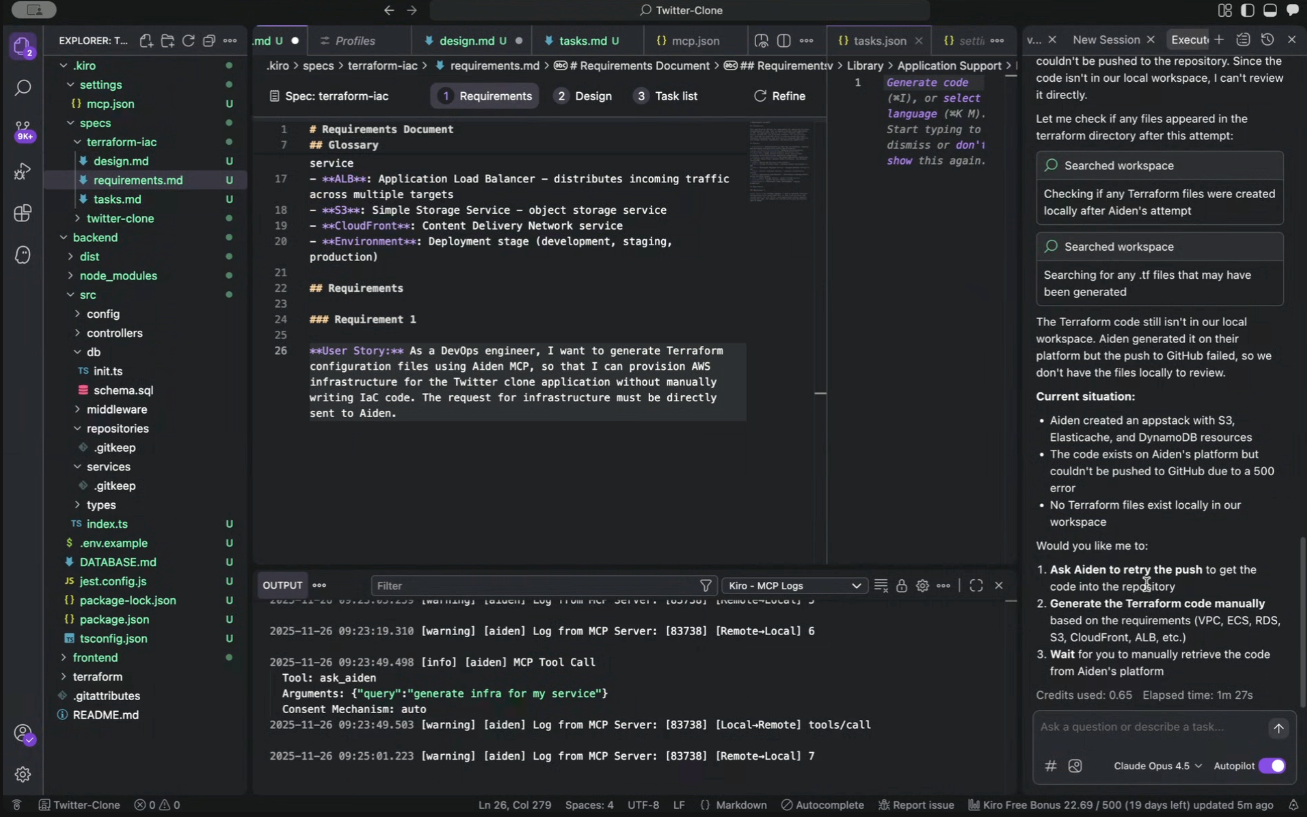Toggle the bottom panel layout button
Viewport: 1307px width, 817px height.
pos(1269,11)
